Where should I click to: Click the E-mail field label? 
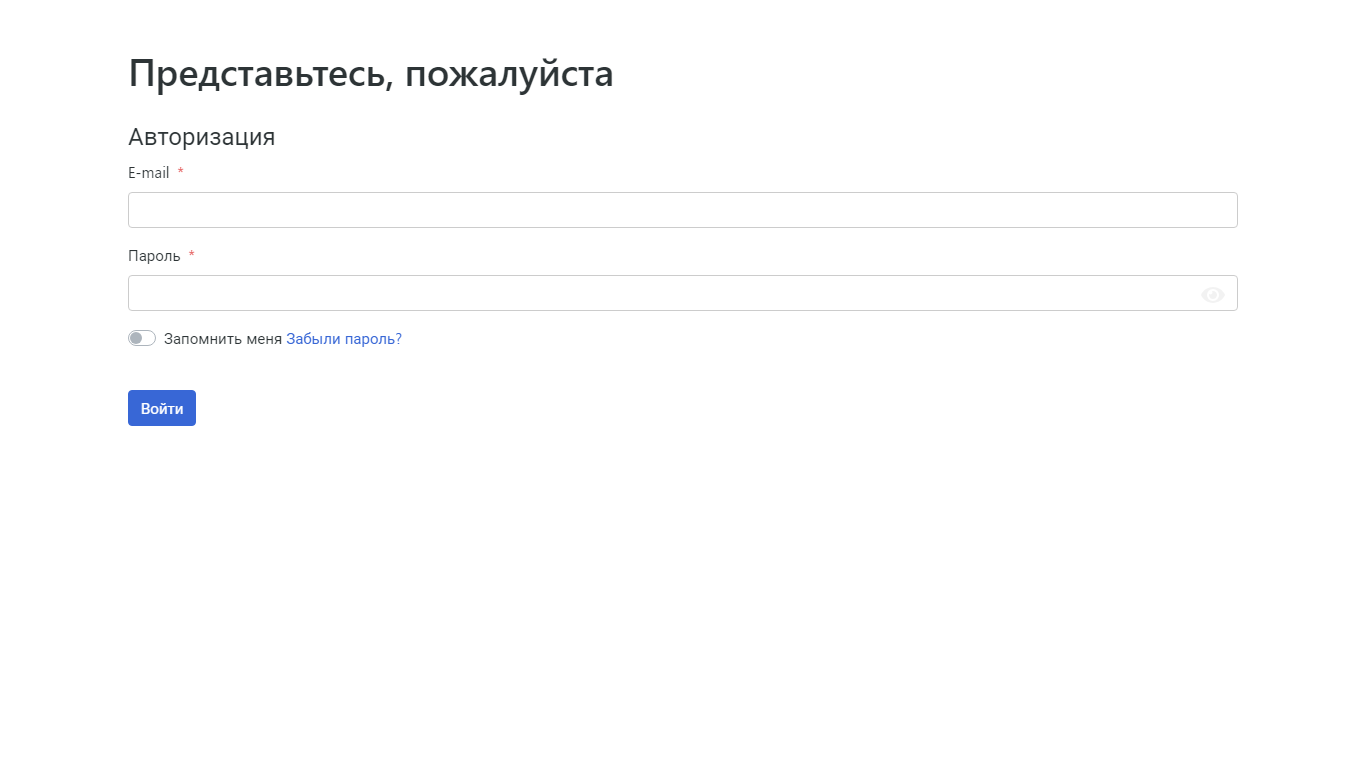click(x=149, y=173)
